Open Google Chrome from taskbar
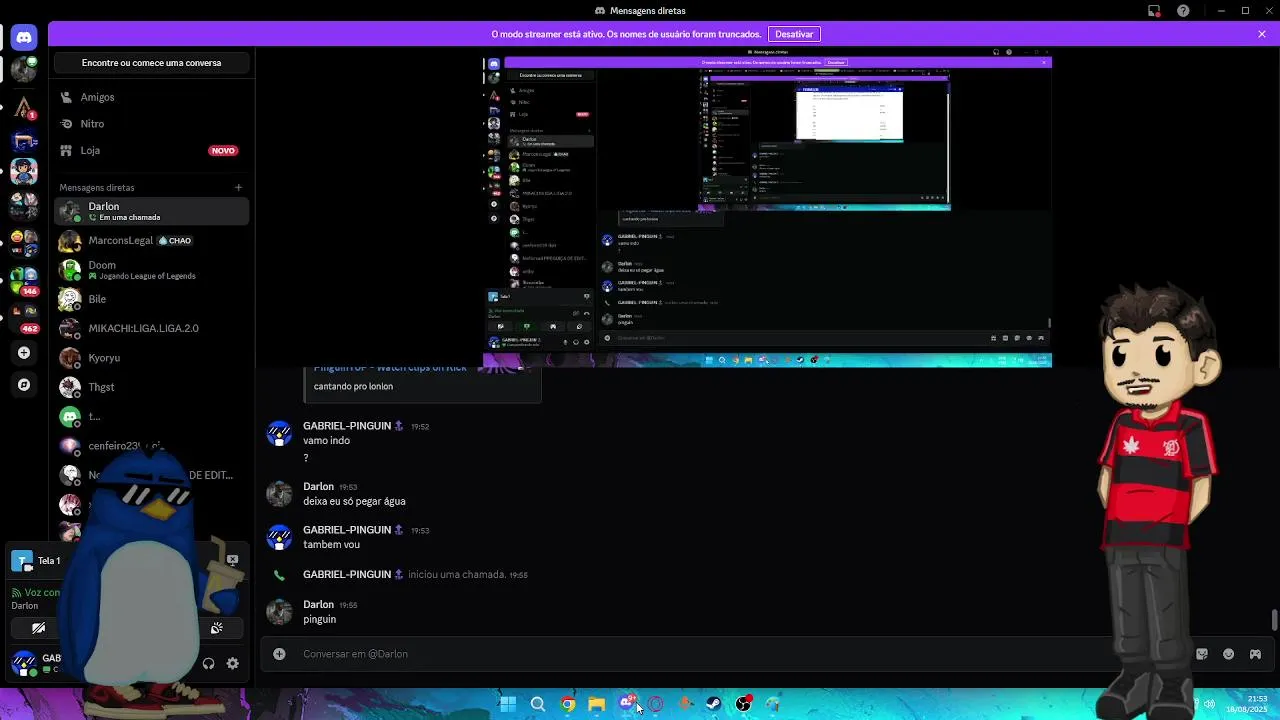 coord(567,704)
